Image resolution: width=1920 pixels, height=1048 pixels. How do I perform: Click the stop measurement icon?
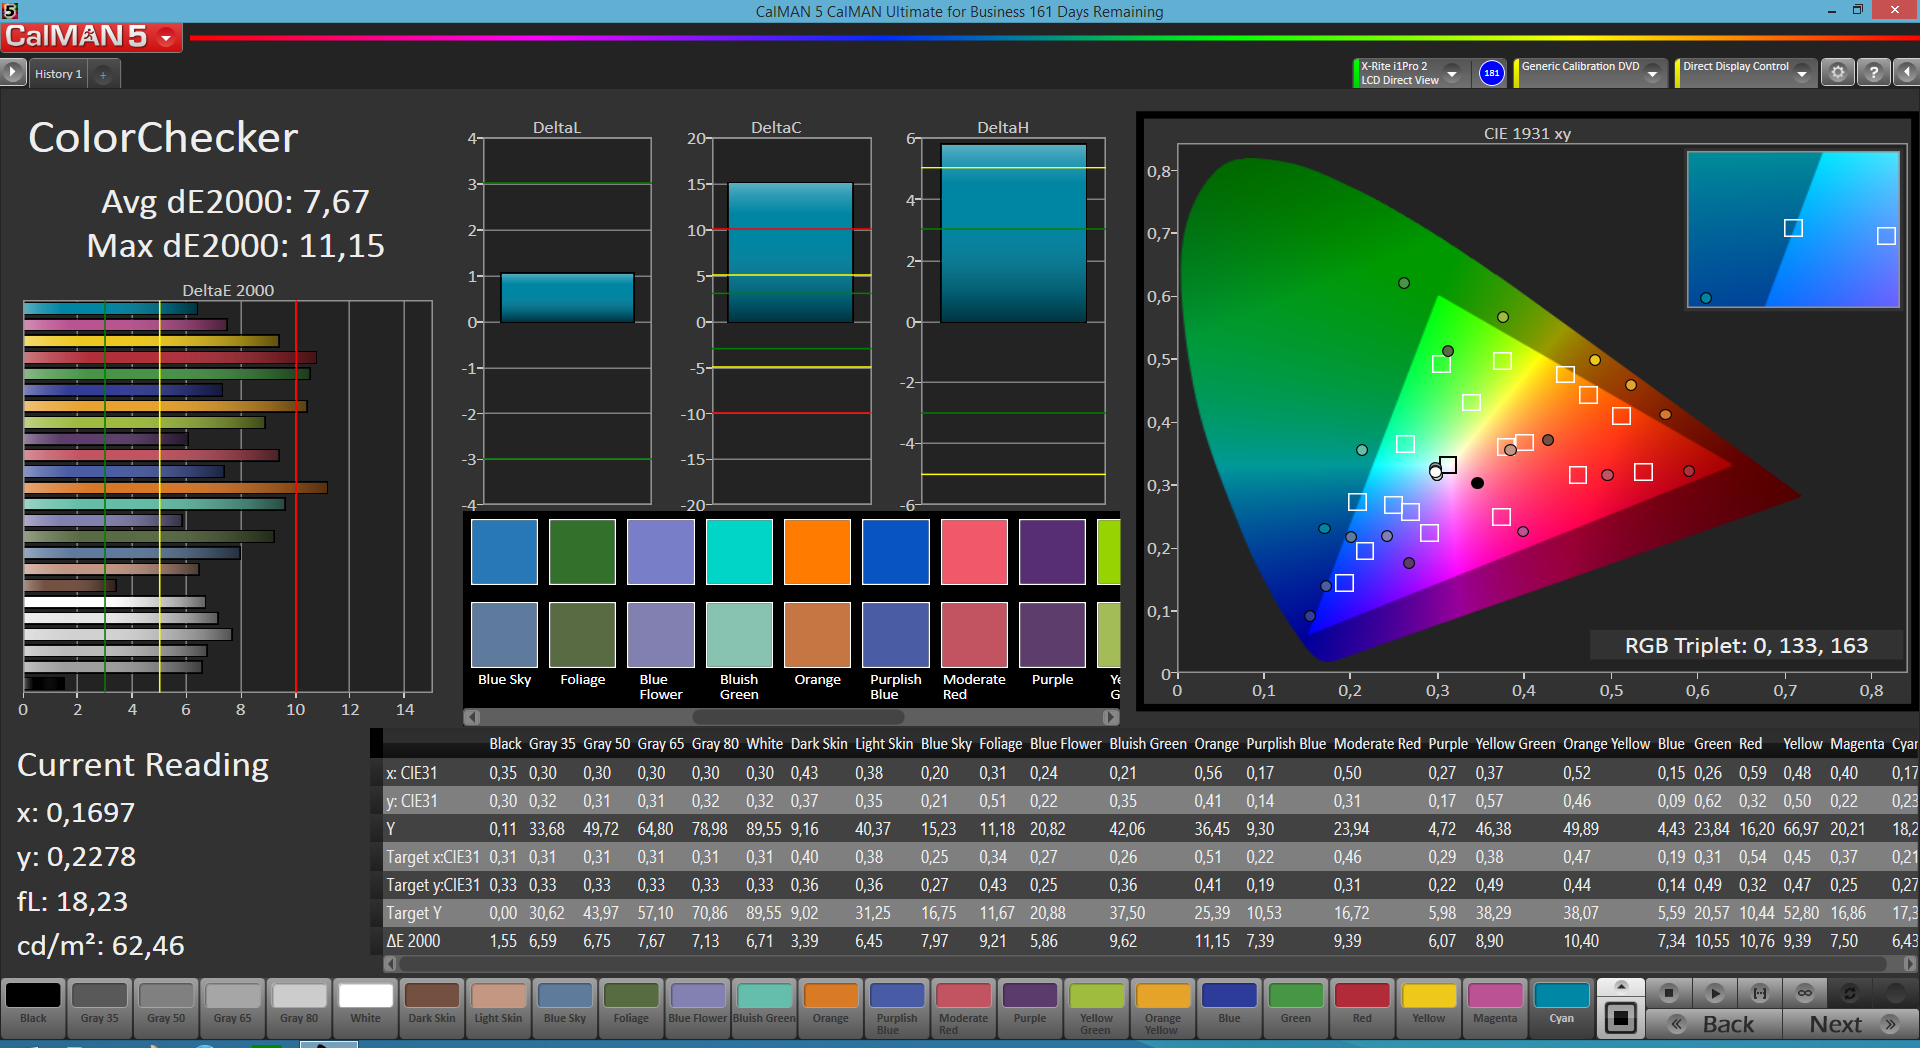(x=1668, y=993)
